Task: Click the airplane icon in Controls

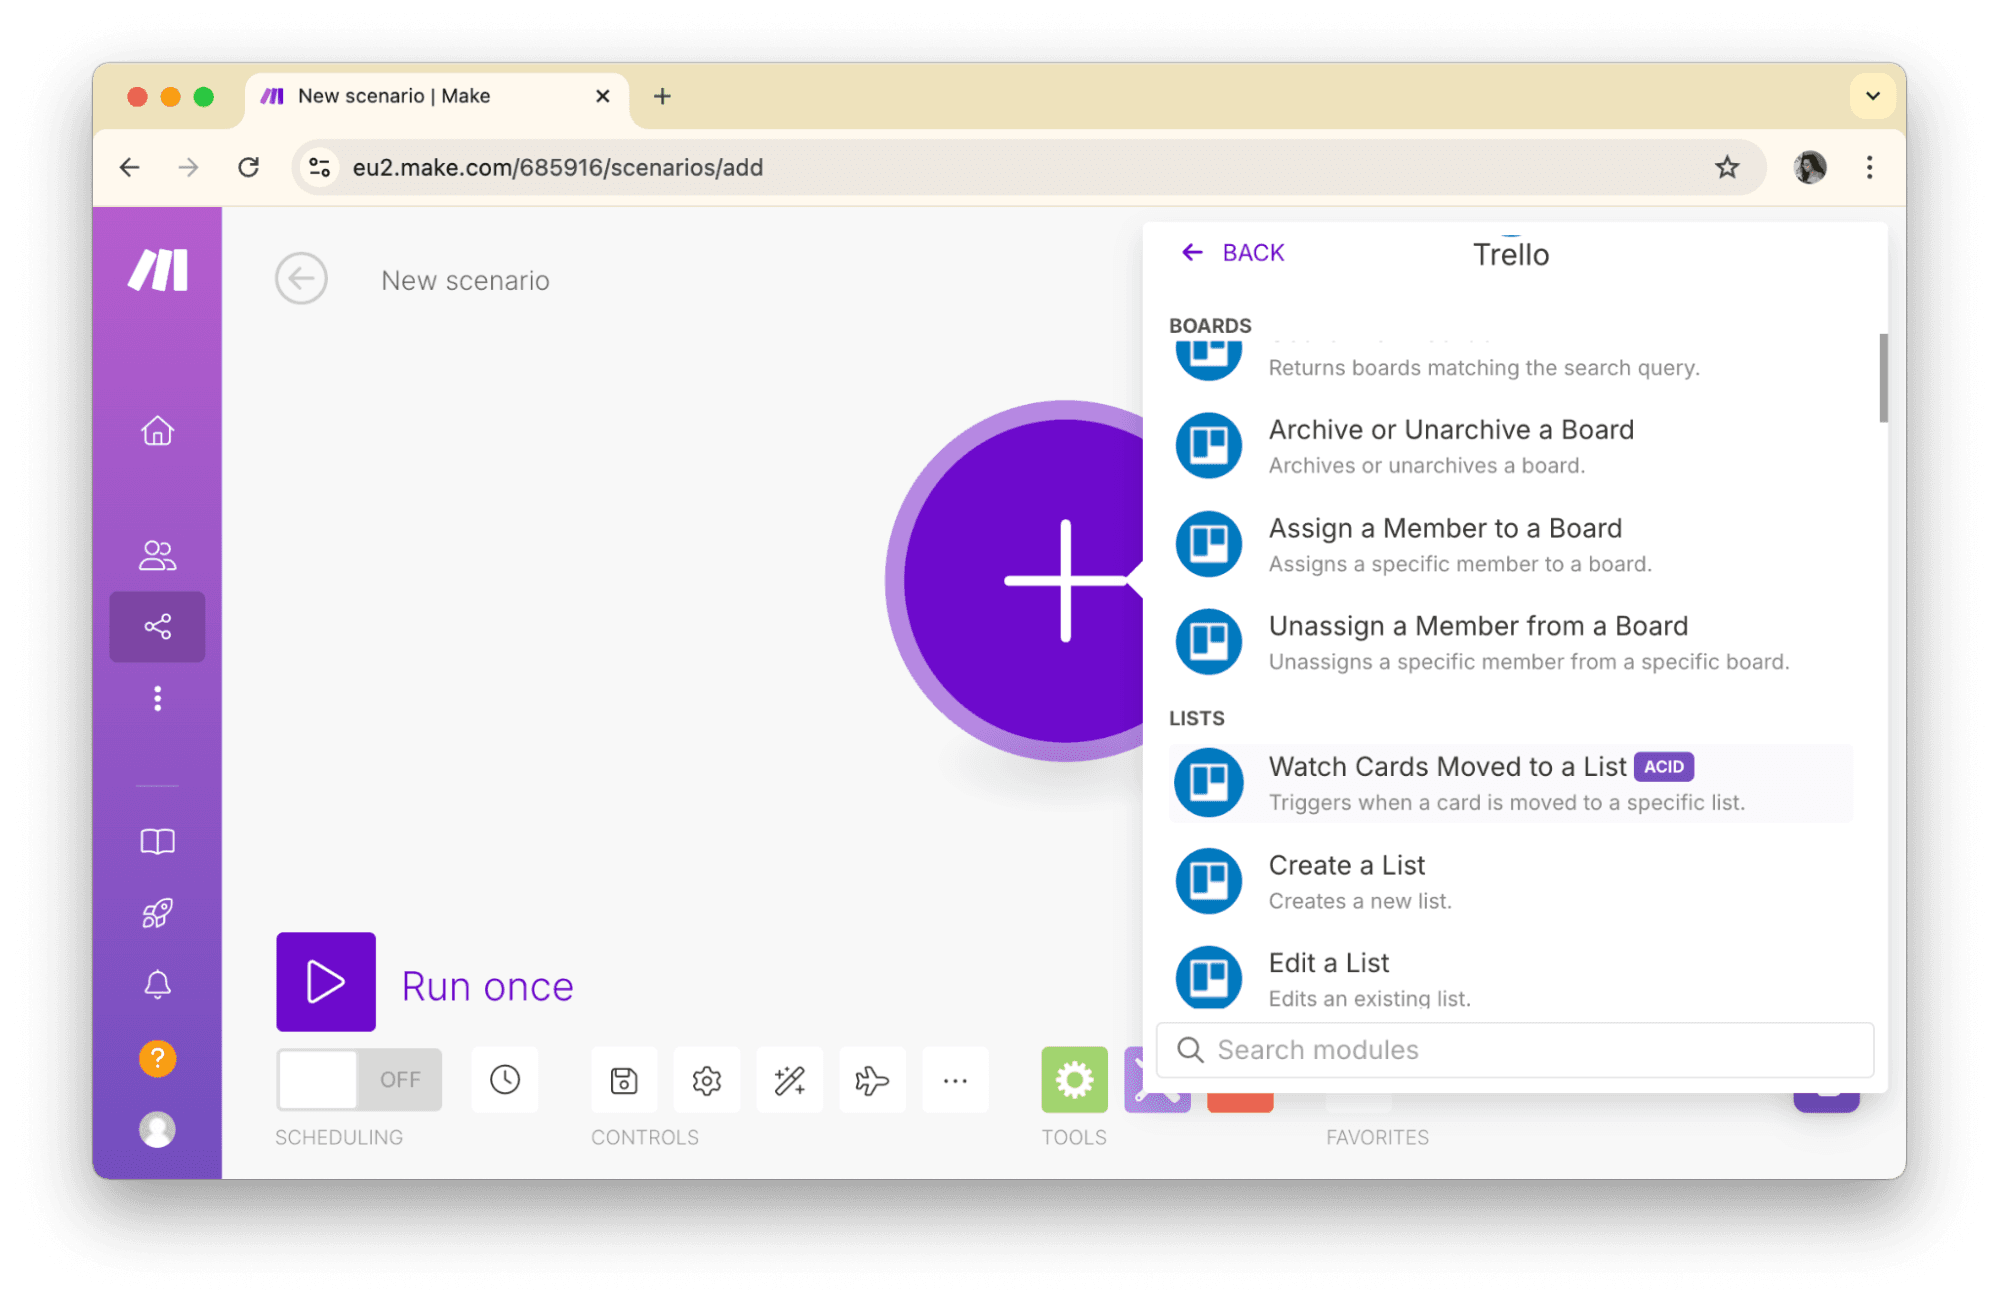Action: pos(871,1080)
